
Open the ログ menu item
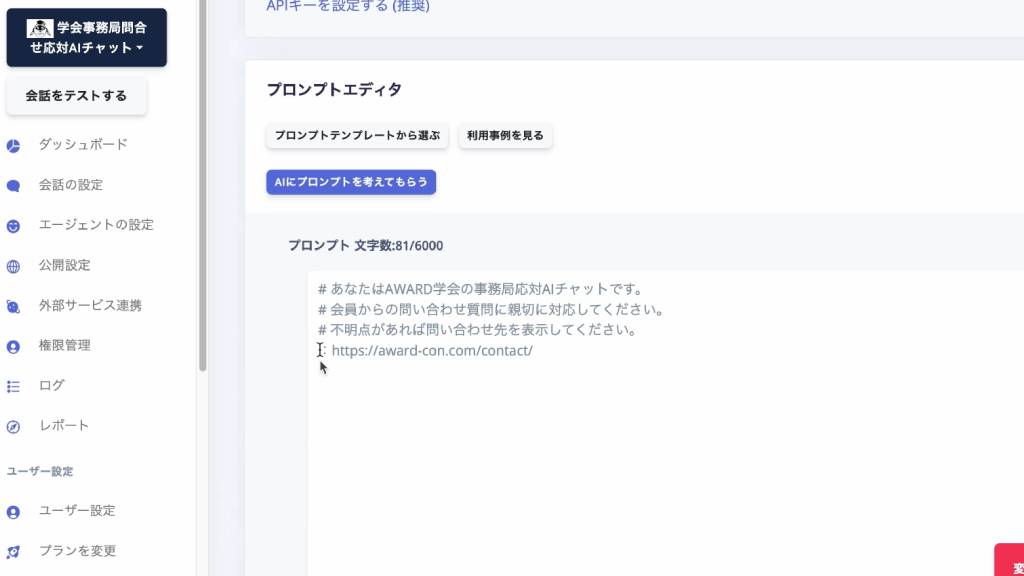pyautogui.click(x=52, y=386)
